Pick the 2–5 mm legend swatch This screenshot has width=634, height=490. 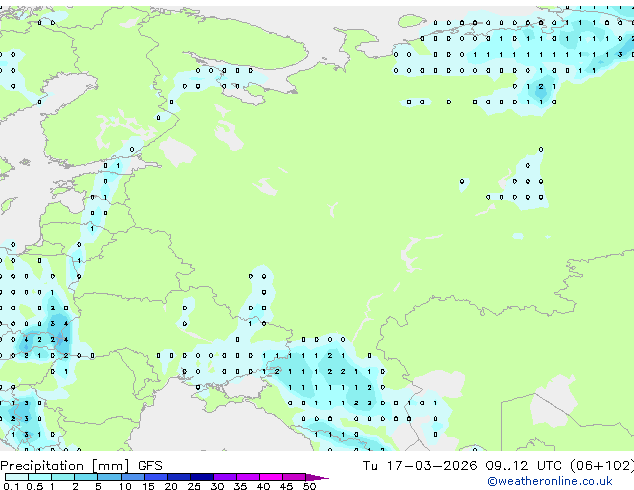click(86, 477)
